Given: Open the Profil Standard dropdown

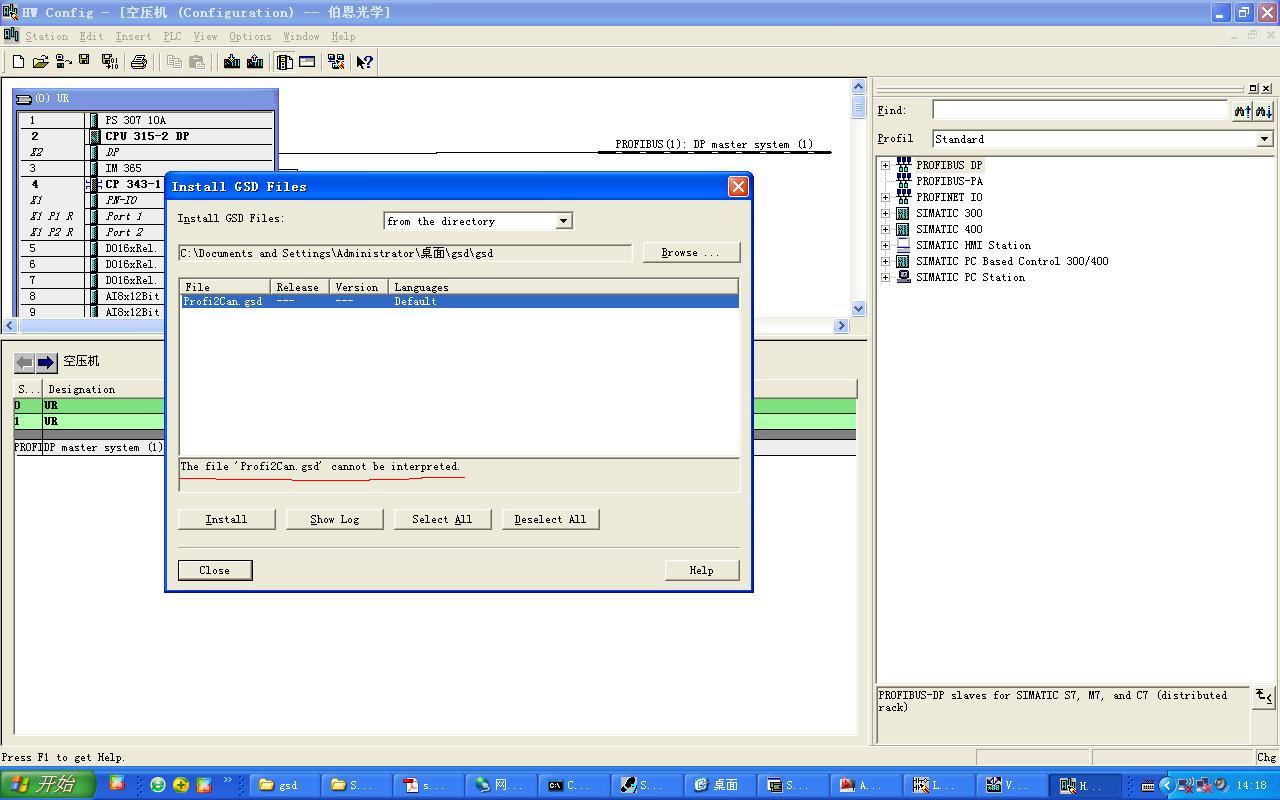Looking at the screenshot, I should [x=1264, y=139].
